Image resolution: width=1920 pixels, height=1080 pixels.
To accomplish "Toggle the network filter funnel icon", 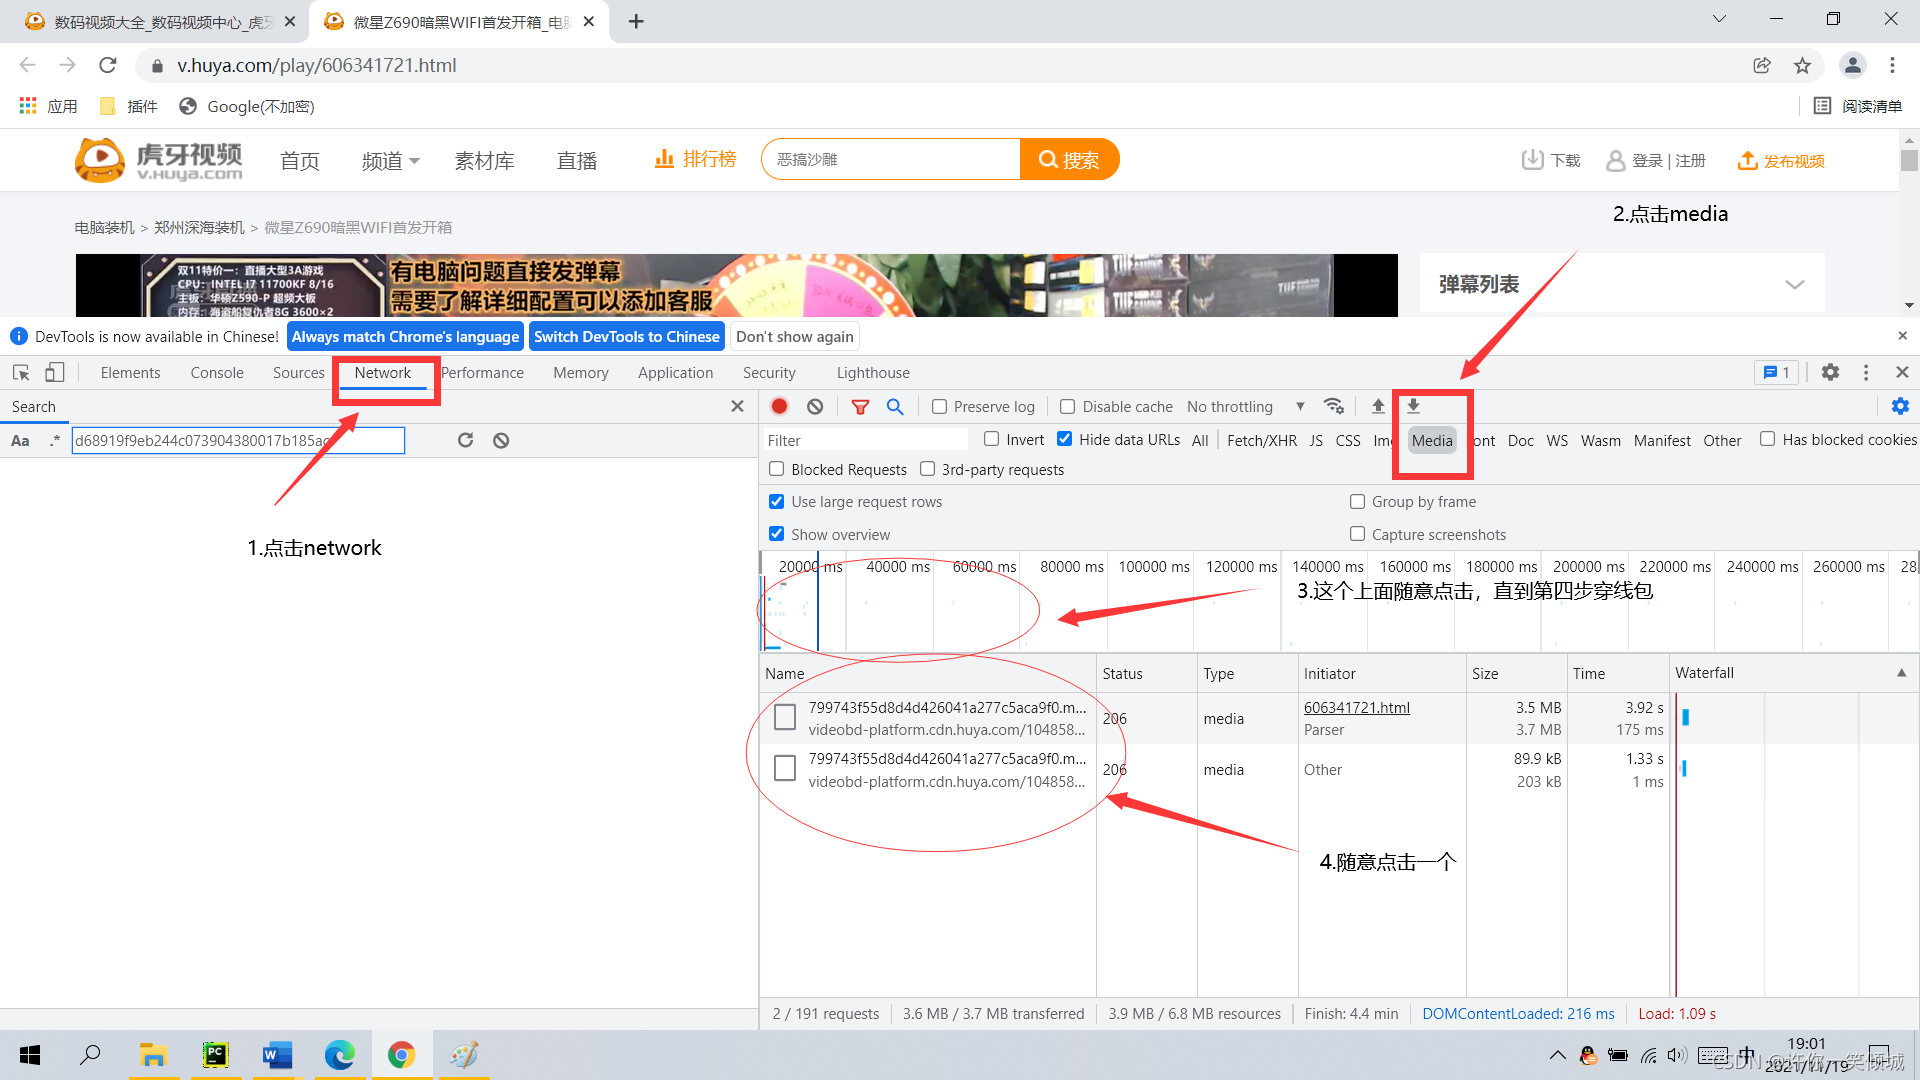I will tap(860, 406).
